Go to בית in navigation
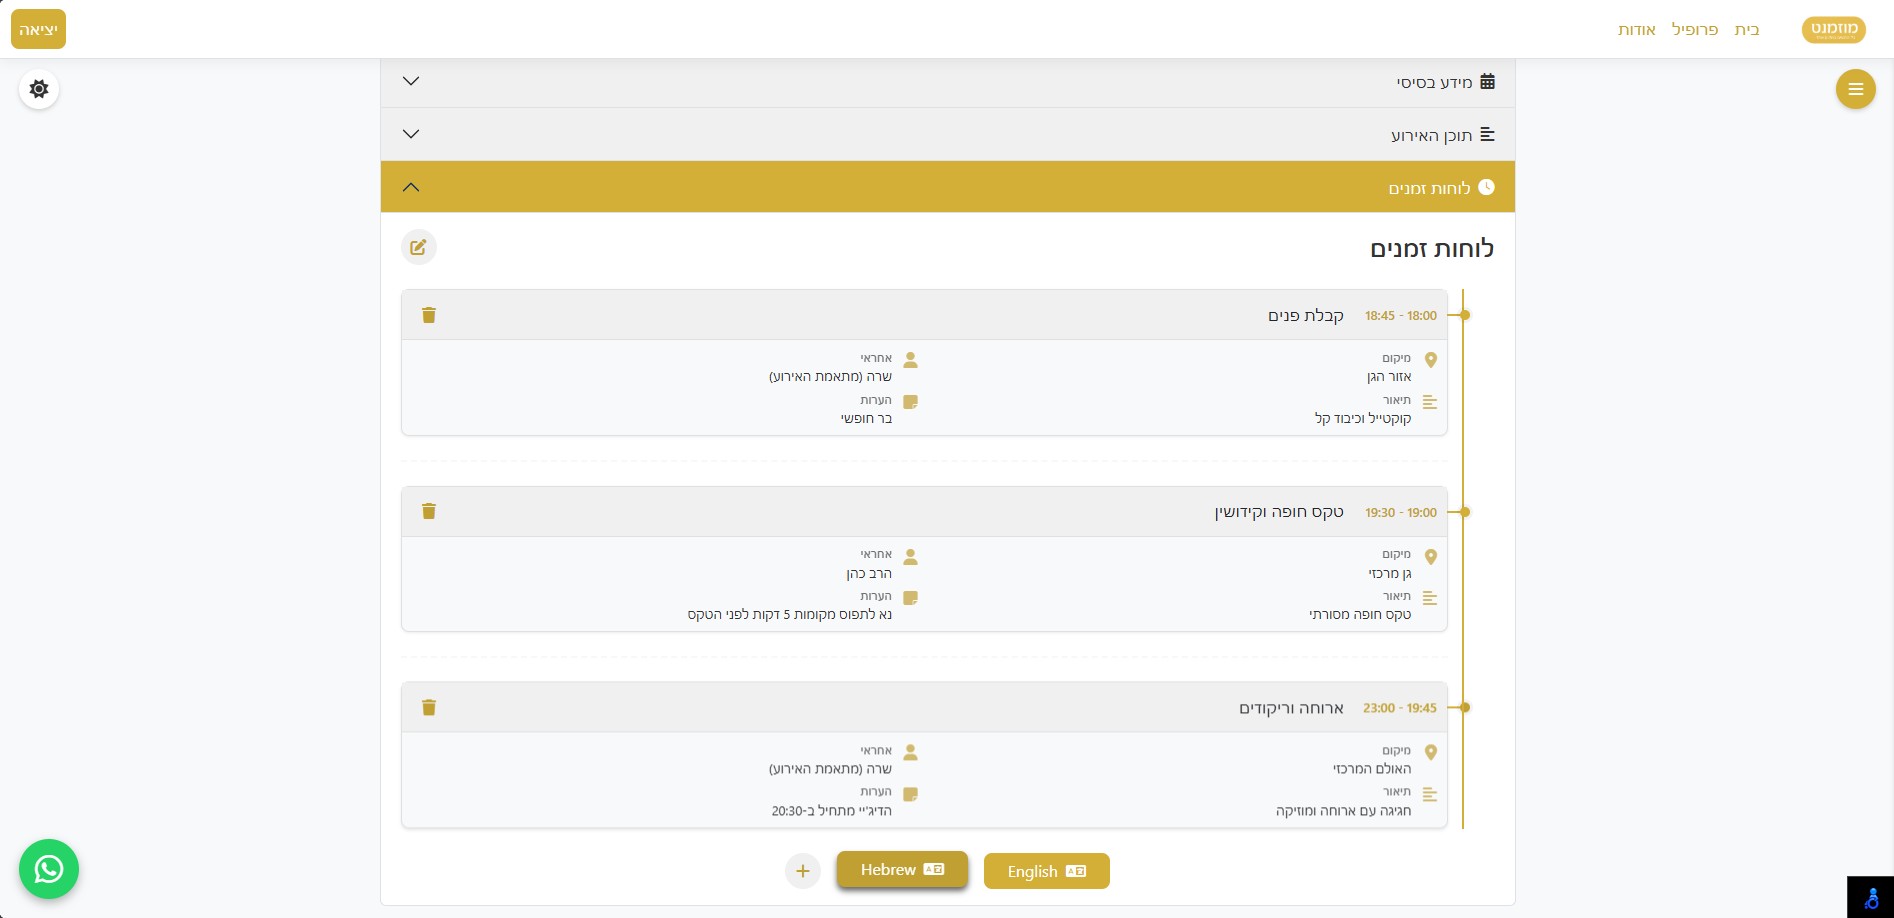The height and width of the screenshot is (918, 1894). point(1746,30)
